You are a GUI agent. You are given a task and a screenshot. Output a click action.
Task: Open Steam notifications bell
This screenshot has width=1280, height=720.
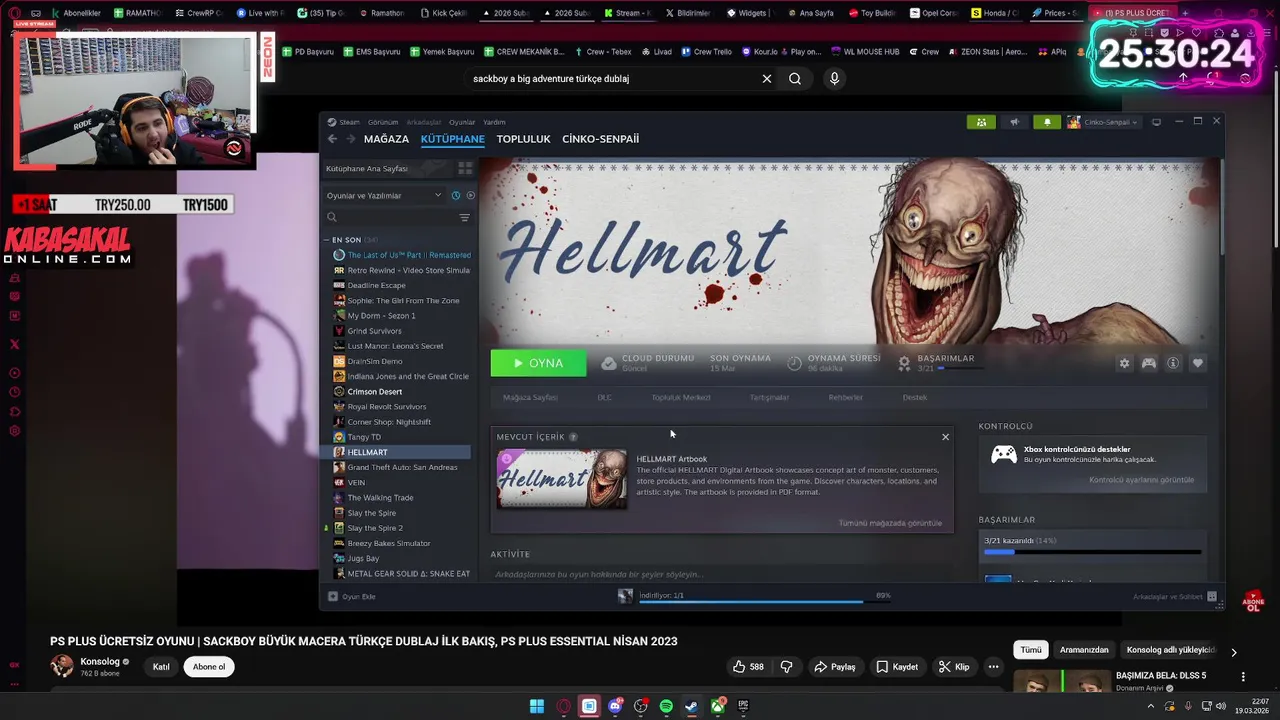tap(1047, 122)
